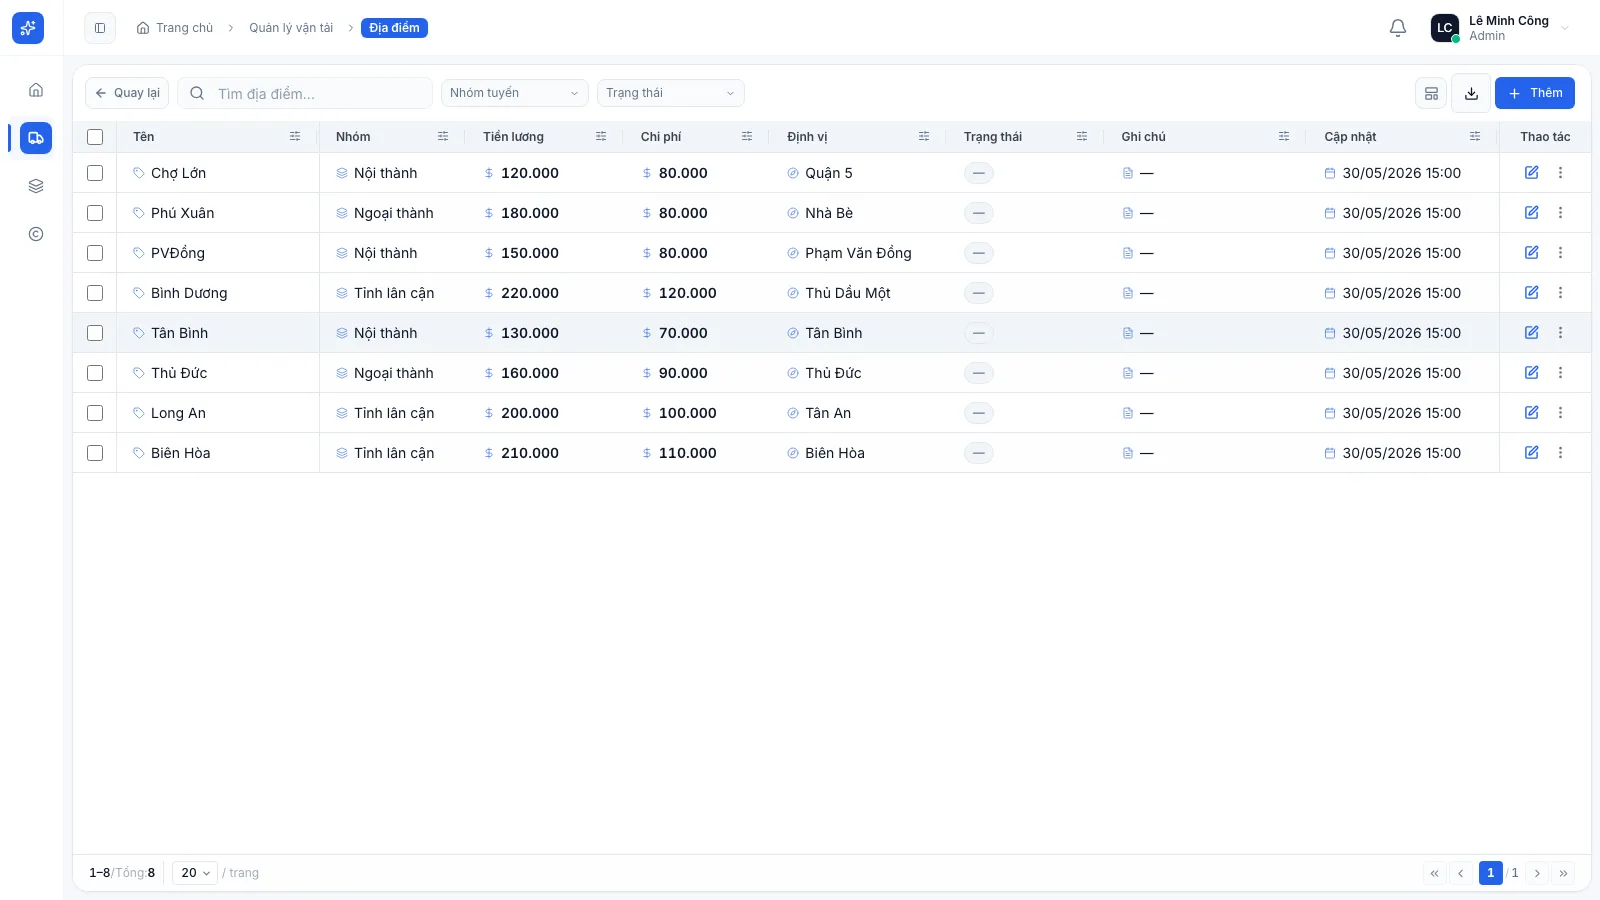Check the Biên Hòa row checkbox

coord(95,453)
